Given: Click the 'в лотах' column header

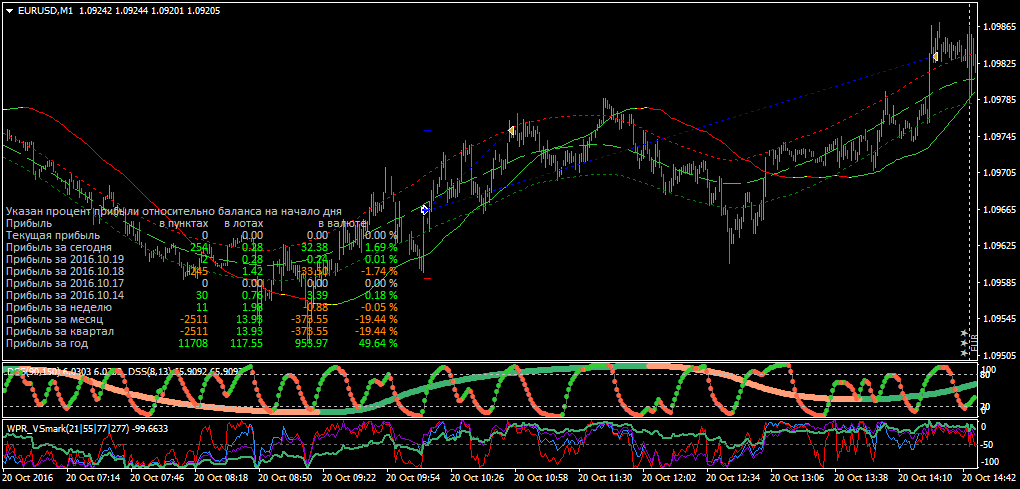Looking at the screenshot, I should point(244,223).
